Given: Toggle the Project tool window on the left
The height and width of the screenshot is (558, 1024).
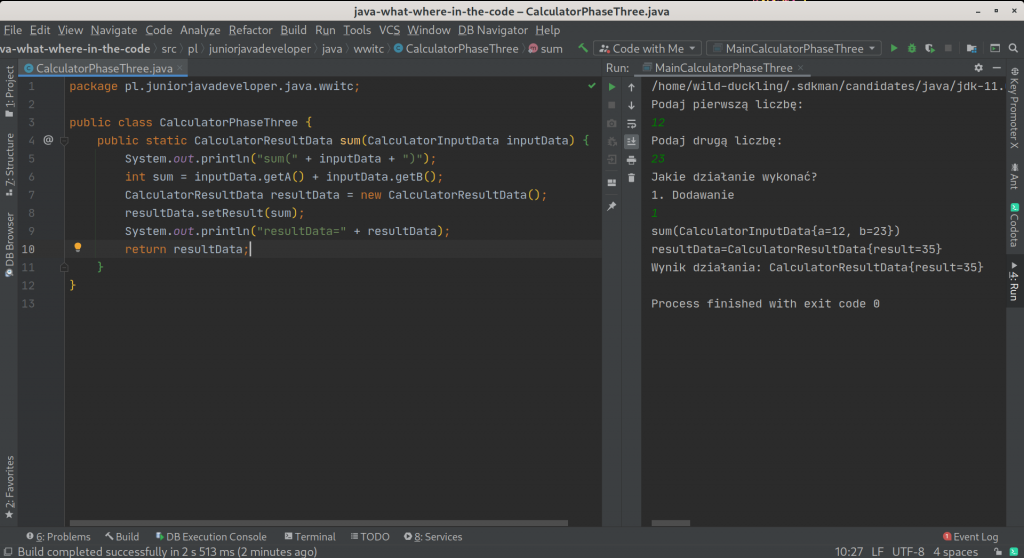Looking at the screenshot, I should tap(10, 86).
